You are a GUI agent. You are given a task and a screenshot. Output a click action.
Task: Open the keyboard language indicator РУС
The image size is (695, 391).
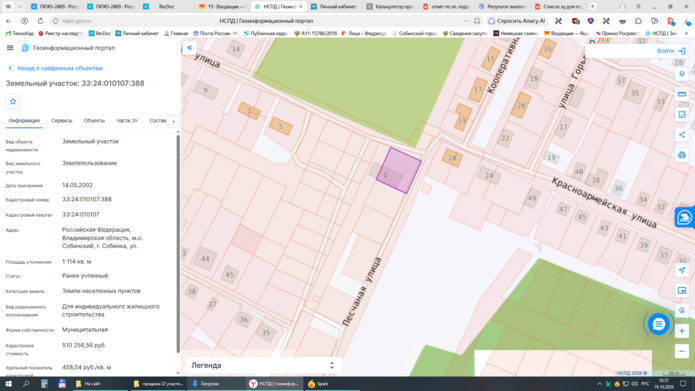(x=645, y=384)
